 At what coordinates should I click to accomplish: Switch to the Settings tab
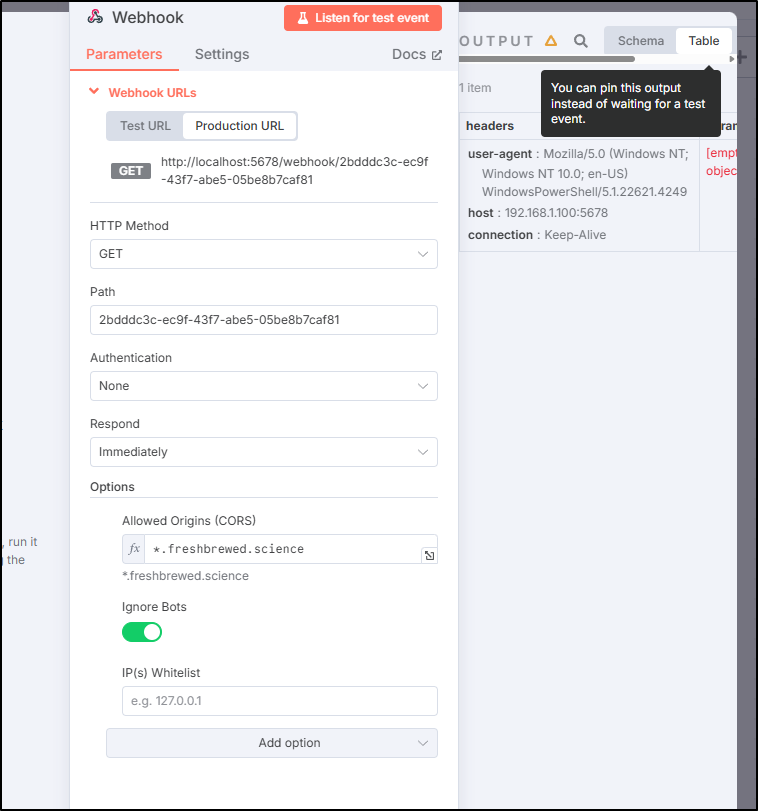[x=222, y=54]
